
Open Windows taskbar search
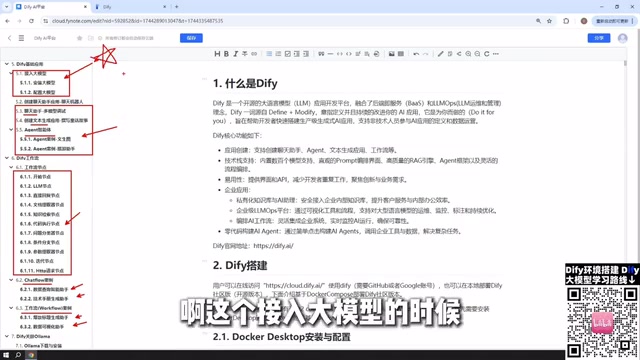point(18,355)
